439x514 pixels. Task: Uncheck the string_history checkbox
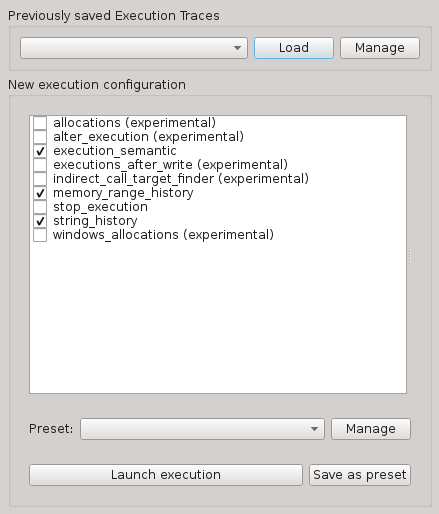(x=40, y=221)
